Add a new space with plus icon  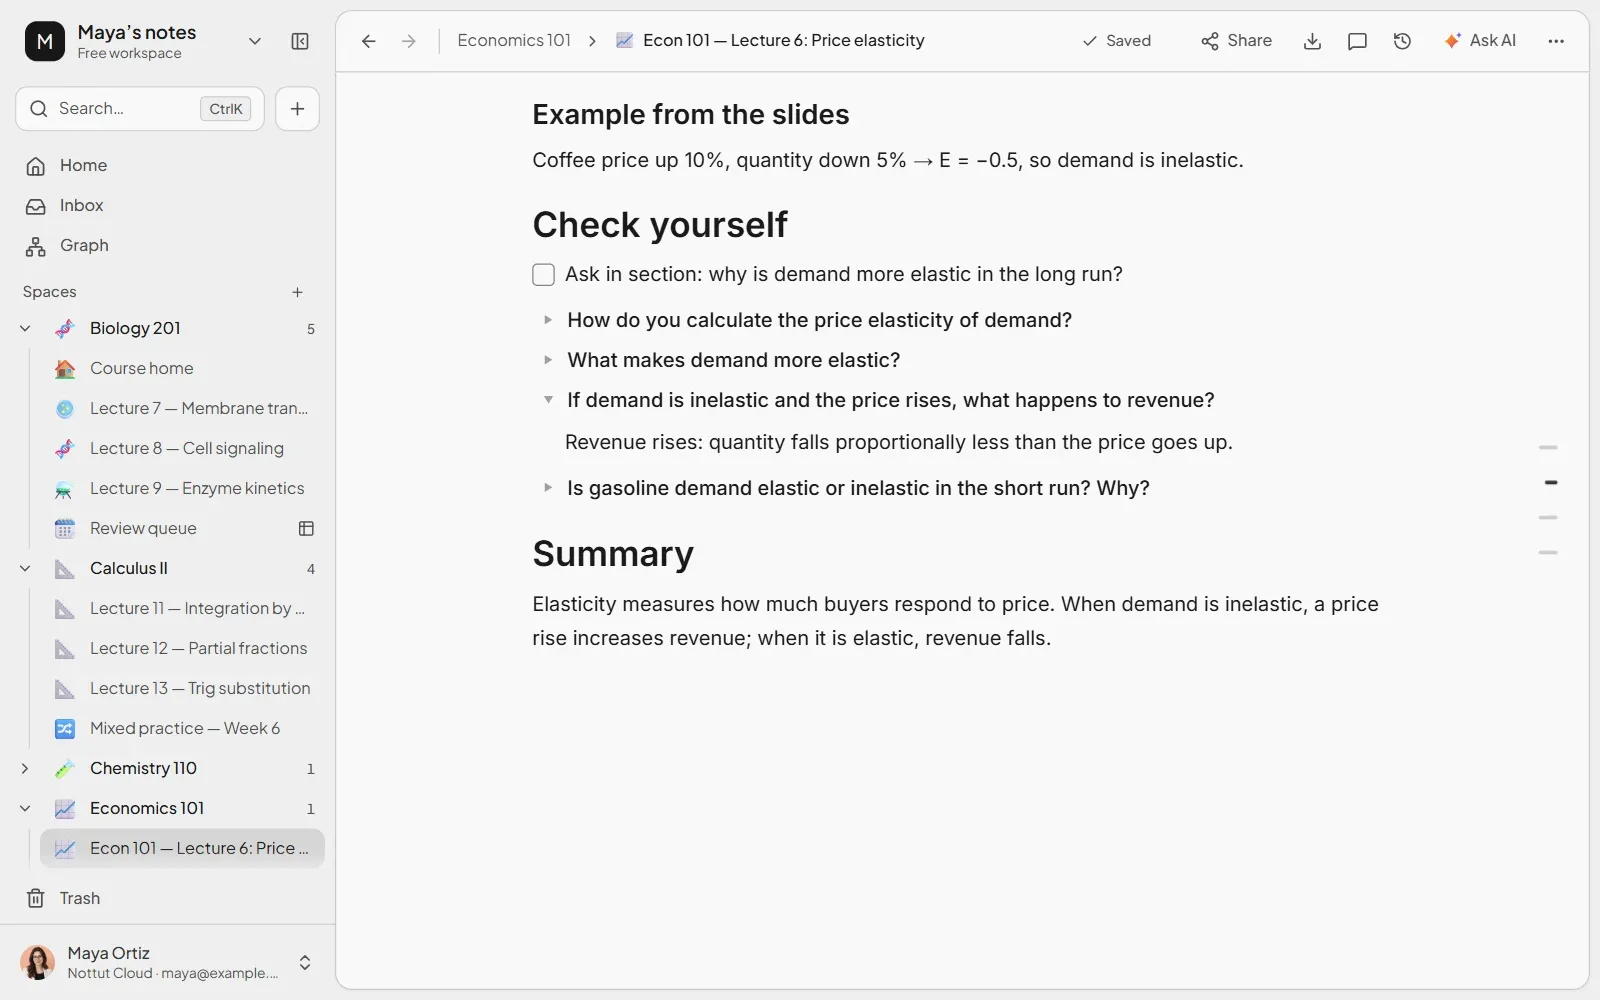tap(297, 292)
